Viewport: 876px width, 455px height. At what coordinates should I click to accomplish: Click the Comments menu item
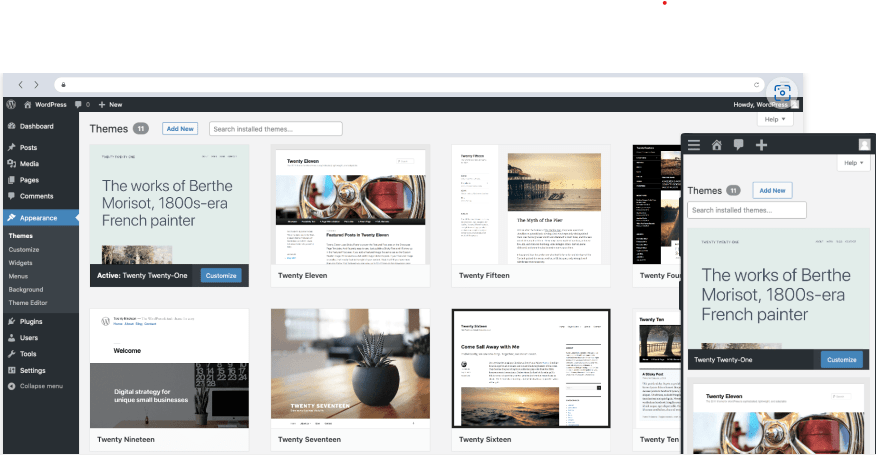pyautogui.click(x=36, y=196)
